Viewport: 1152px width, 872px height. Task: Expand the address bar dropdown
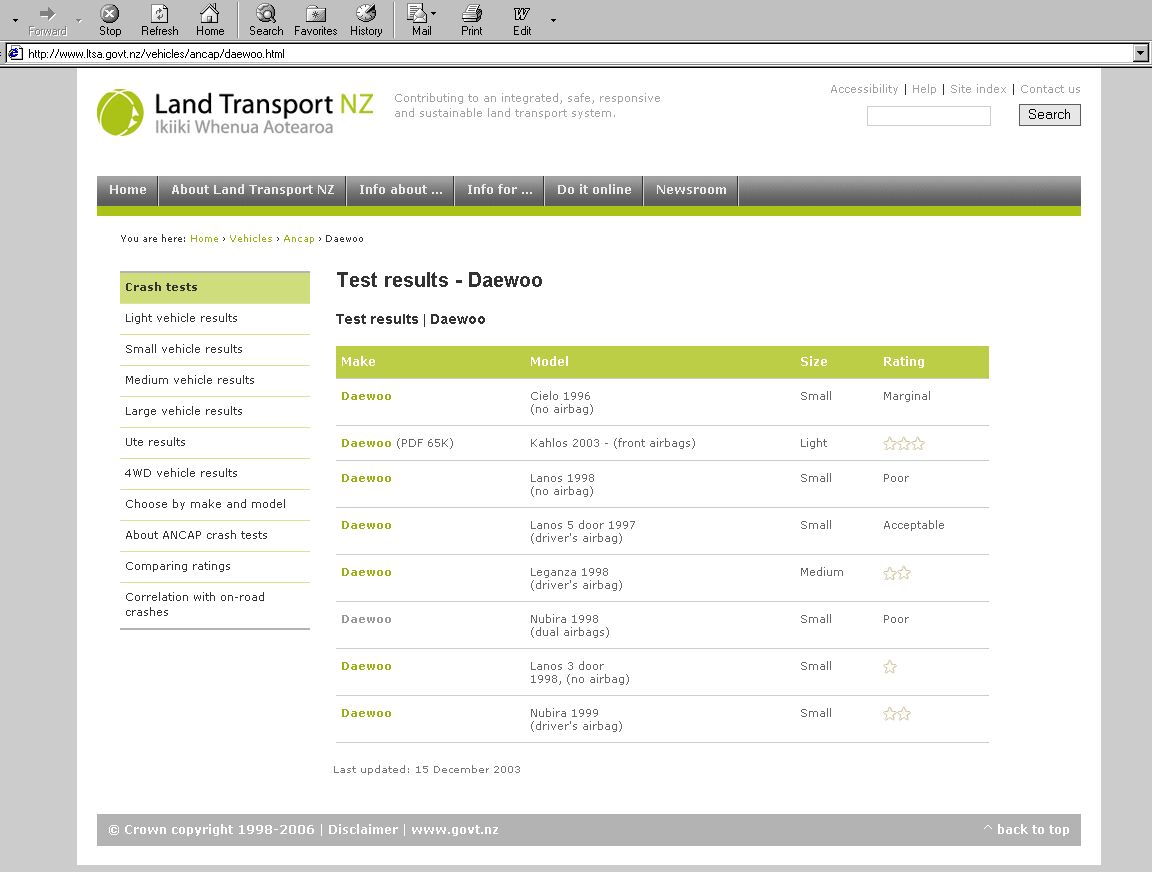point(1140,53)
